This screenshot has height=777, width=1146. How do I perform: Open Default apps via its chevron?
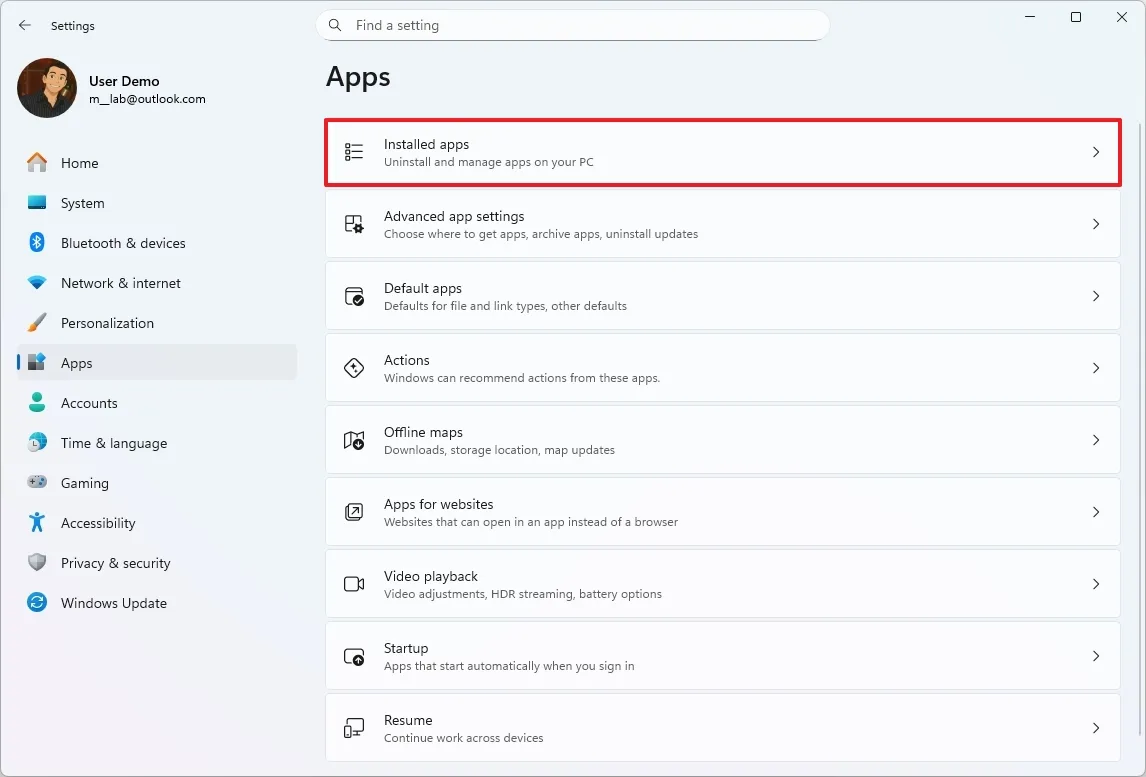click(1096, 296)
